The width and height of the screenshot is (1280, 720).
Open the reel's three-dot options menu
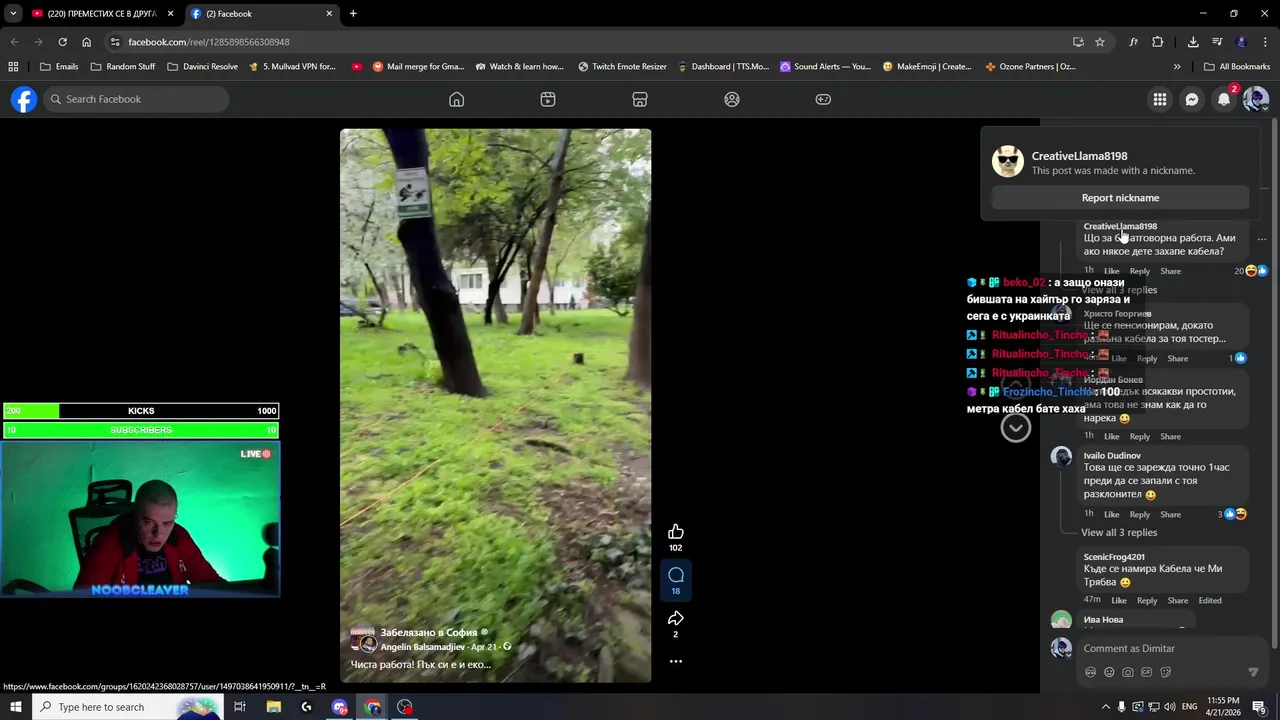[x=676, y=661]
